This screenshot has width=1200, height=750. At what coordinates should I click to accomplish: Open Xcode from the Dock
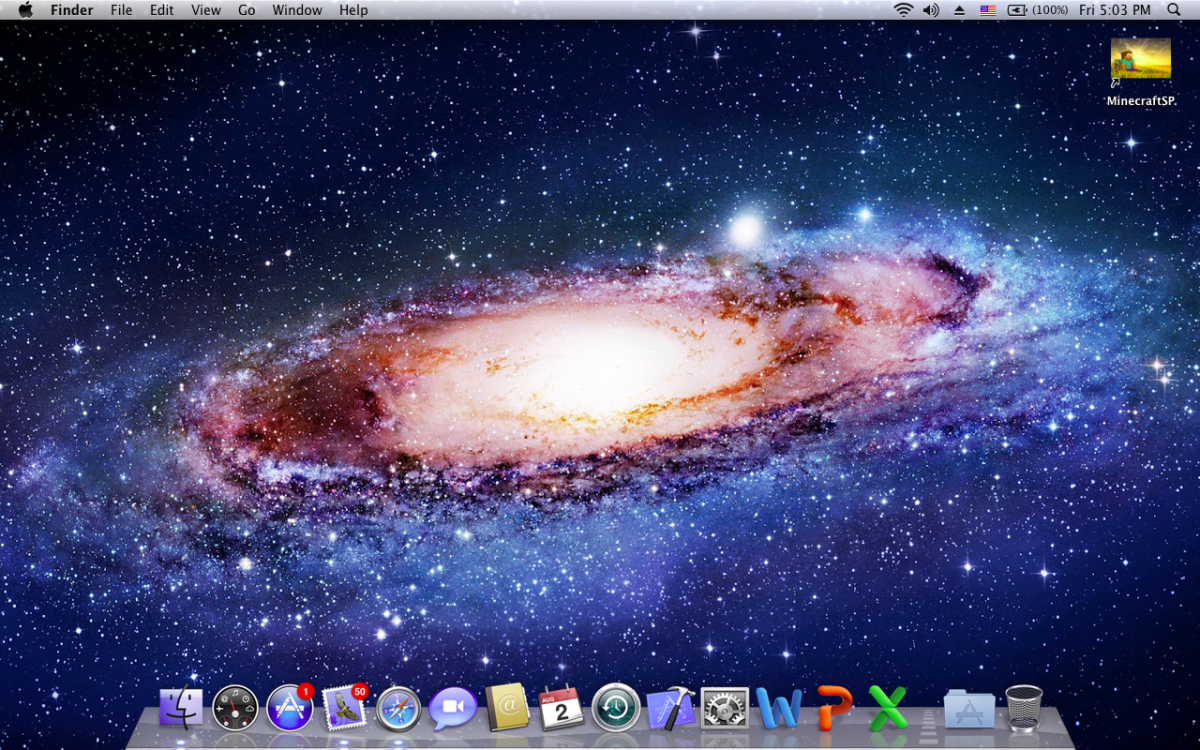pyautogui.click(x=670, y=708)
